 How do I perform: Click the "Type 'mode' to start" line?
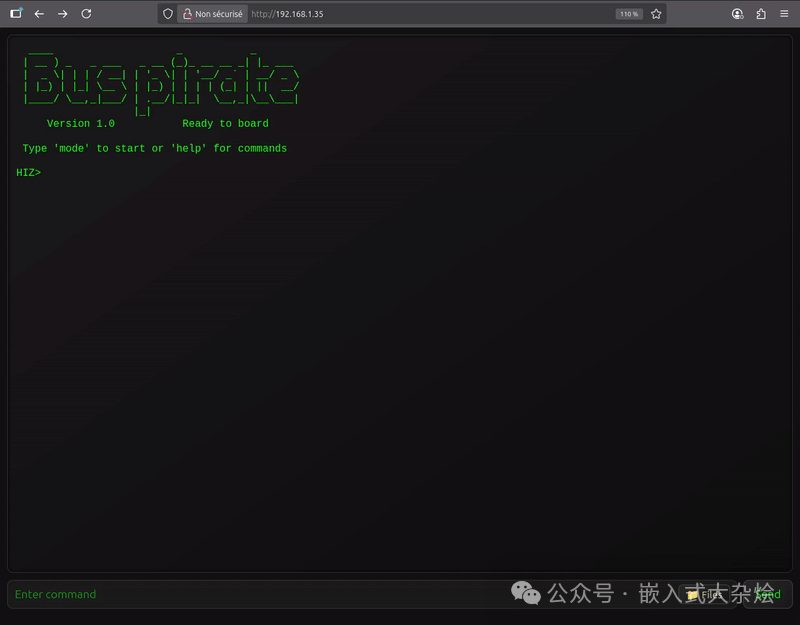tap(155, 148)
